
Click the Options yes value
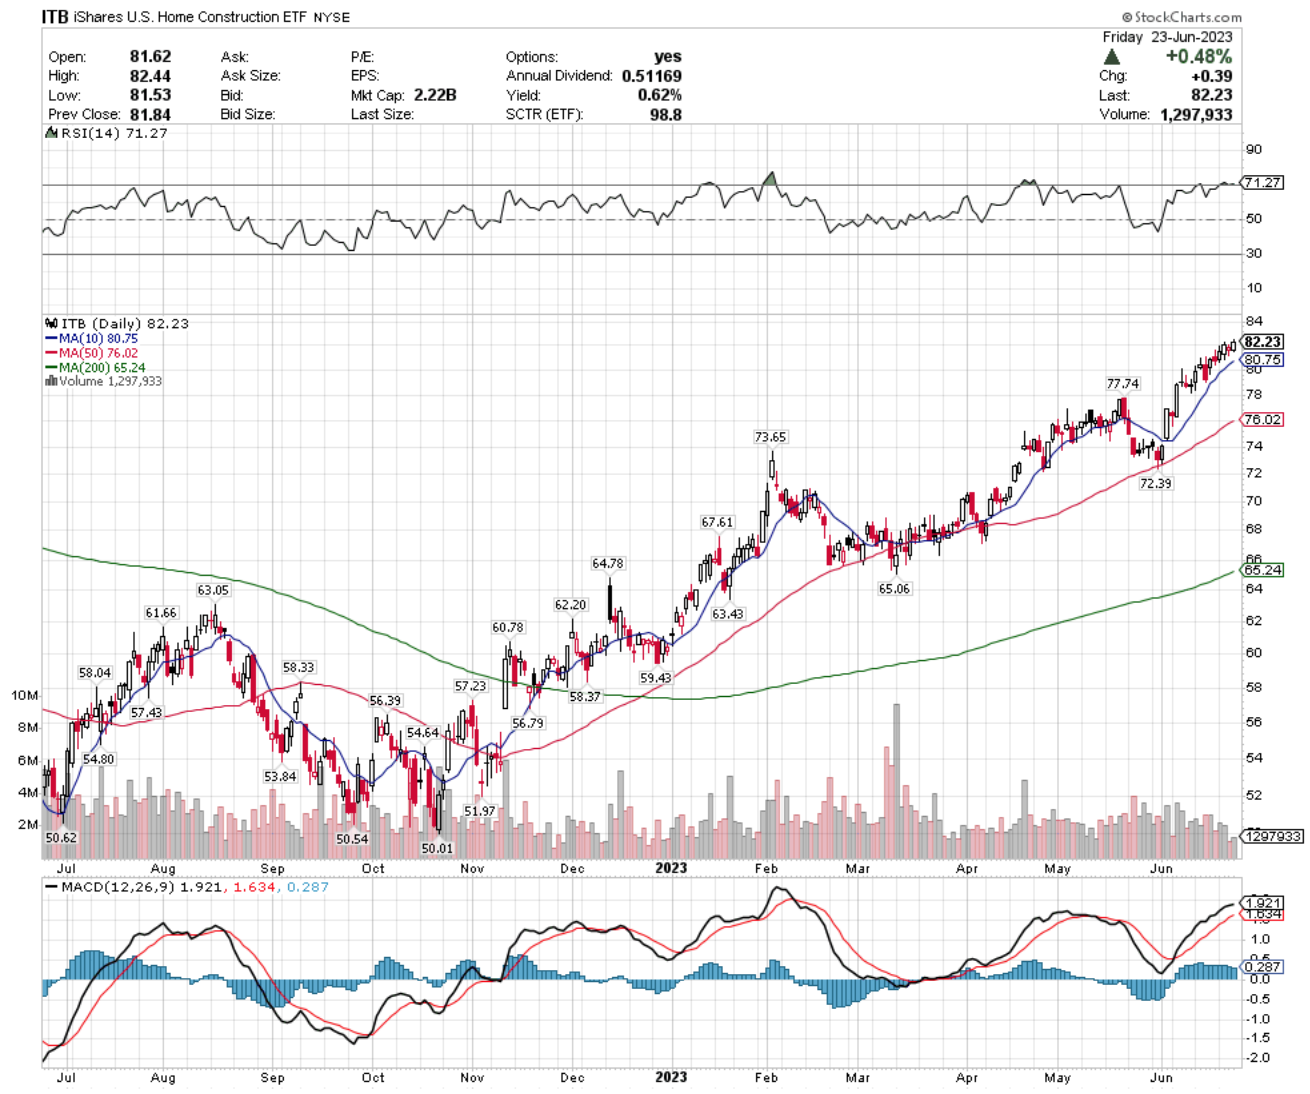click(x=668, y=57)
